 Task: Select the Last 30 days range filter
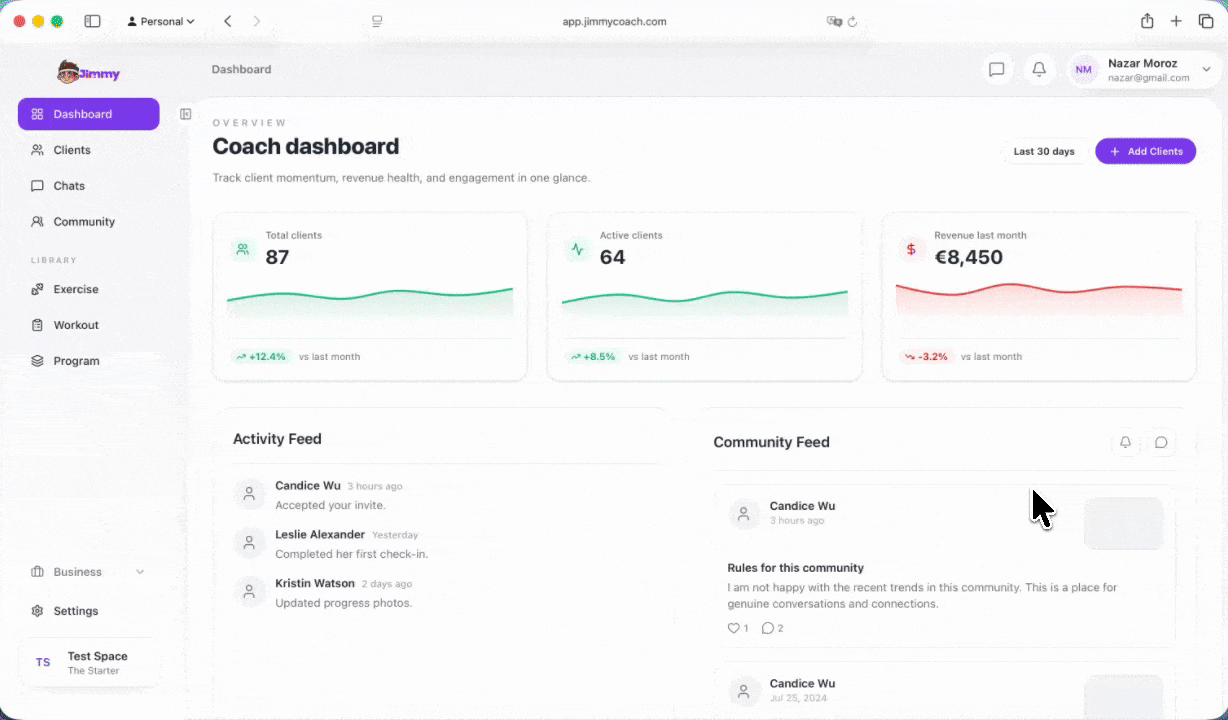point(1043,151)
